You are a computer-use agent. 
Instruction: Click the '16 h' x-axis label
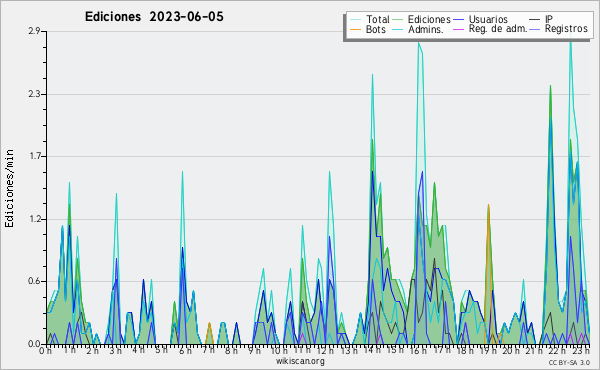tap(419, 351)
